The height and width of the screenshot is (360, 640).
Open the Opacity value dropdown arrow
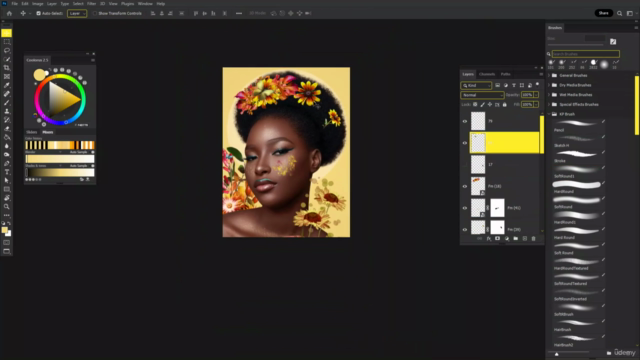[x=536, y=95]
